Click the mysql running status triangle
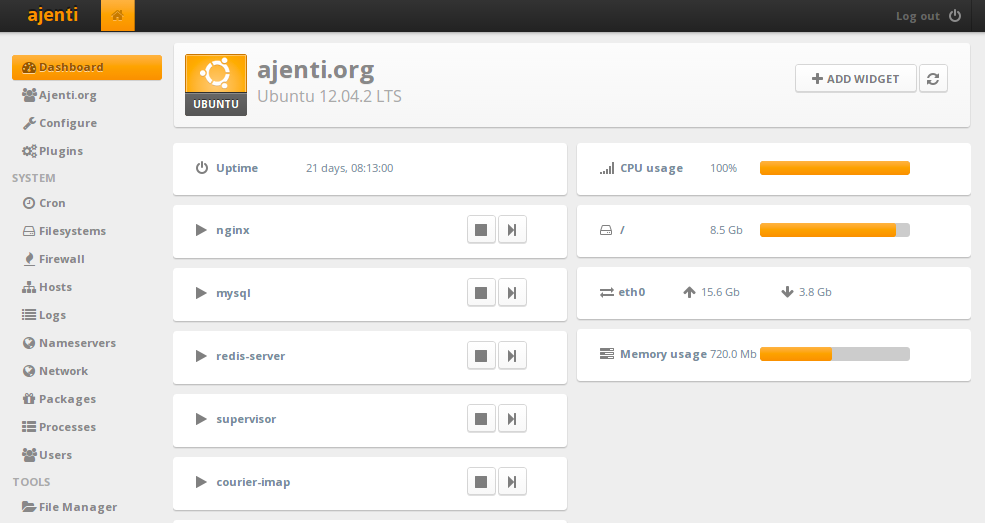The image size is (985, 523). pos(201,293)
